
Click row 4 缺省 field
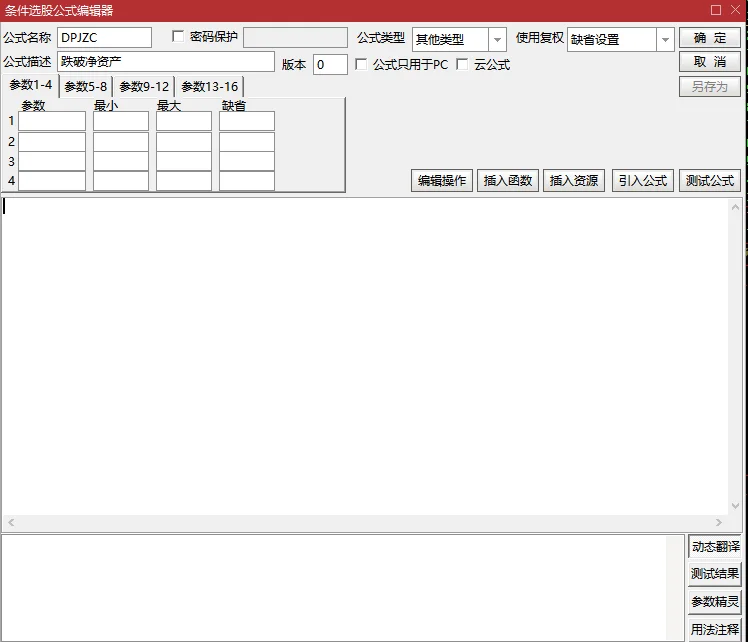click(x=247, y=181)
